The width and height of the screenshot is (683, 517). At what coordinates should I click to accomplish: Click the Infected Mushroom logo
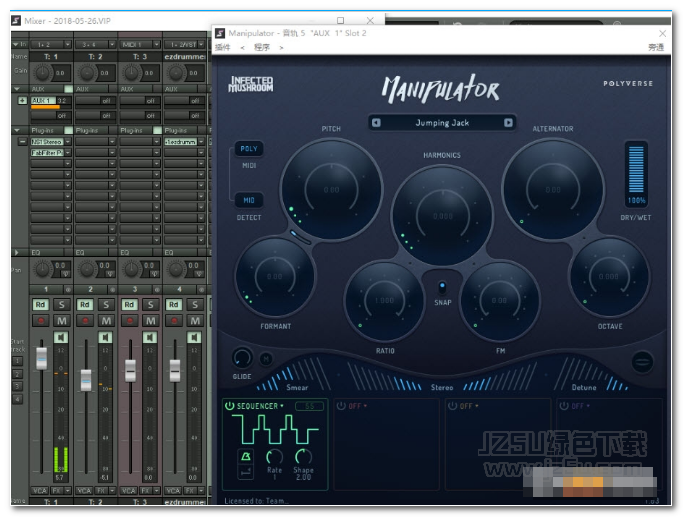(x=251, y=84)
